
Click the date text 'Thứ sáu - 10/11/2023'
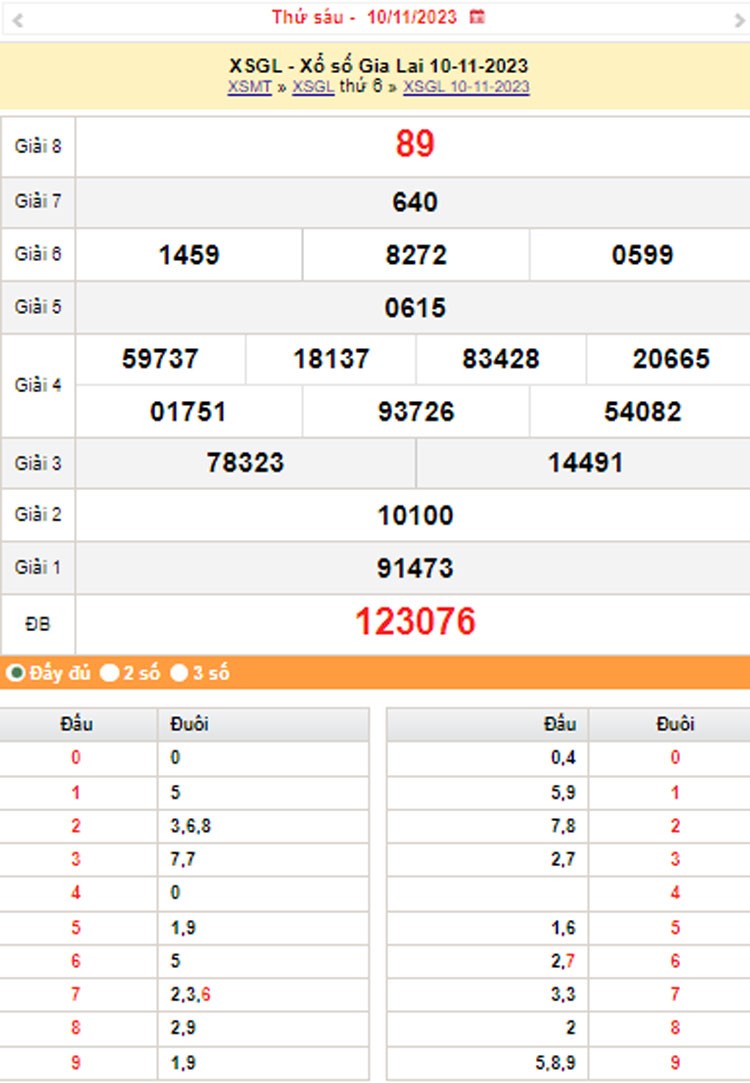tap(364, 17)
